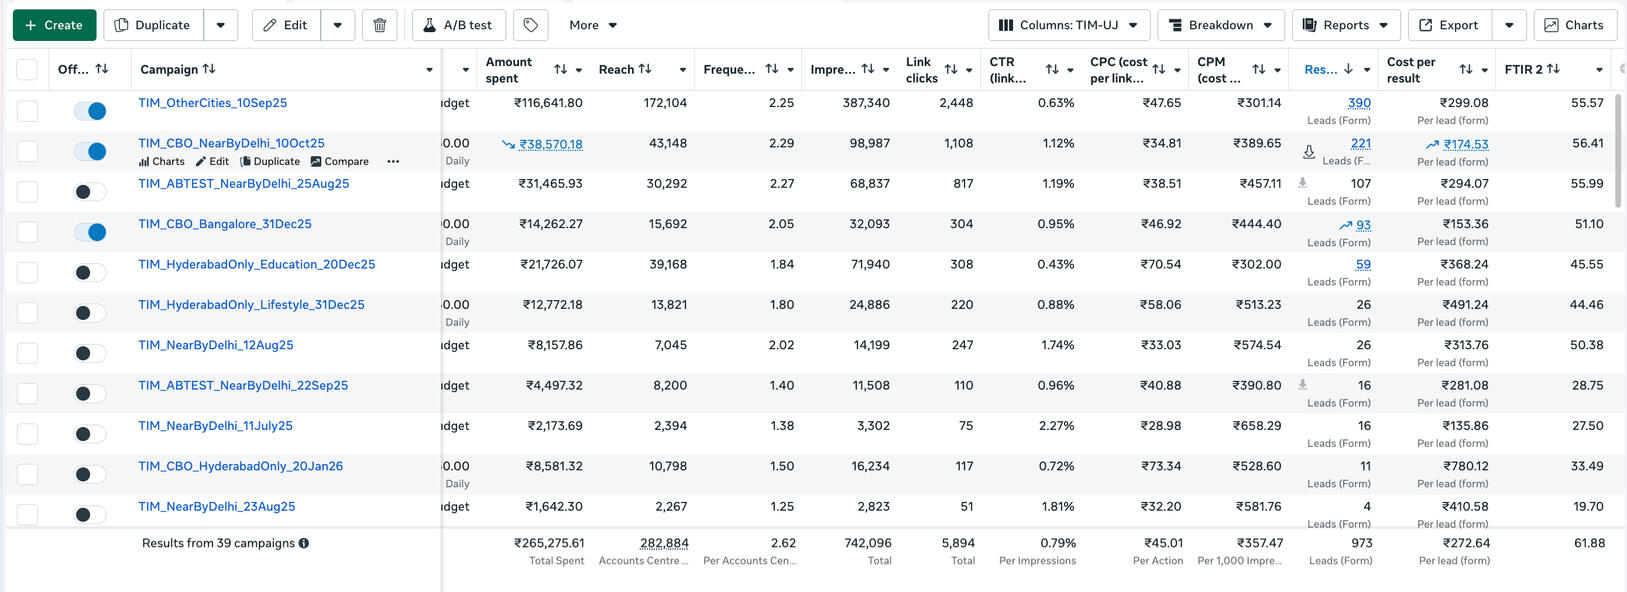1627x592 pixels.
Task: Expand the Breakdown dropdown
Action: tap(1220, 25)
